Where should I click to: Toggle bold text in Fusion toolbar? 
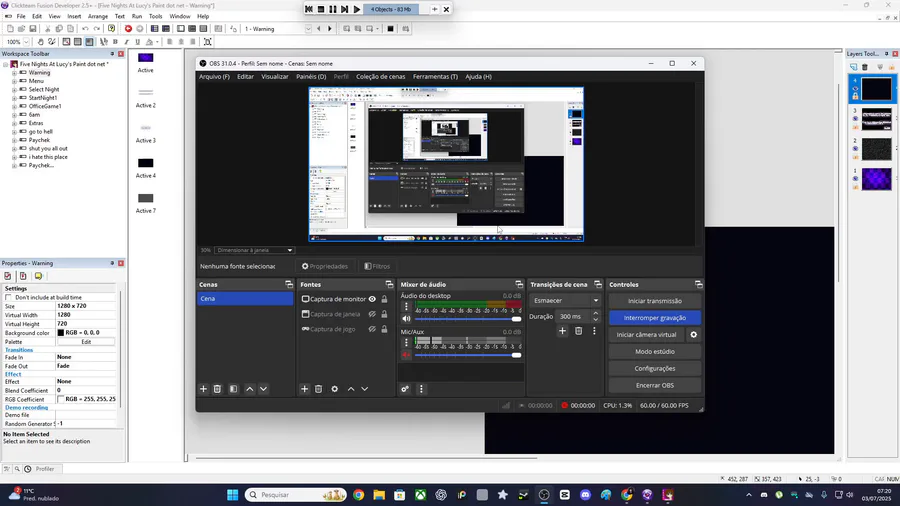pyautogui.click(x=115, y=42)
